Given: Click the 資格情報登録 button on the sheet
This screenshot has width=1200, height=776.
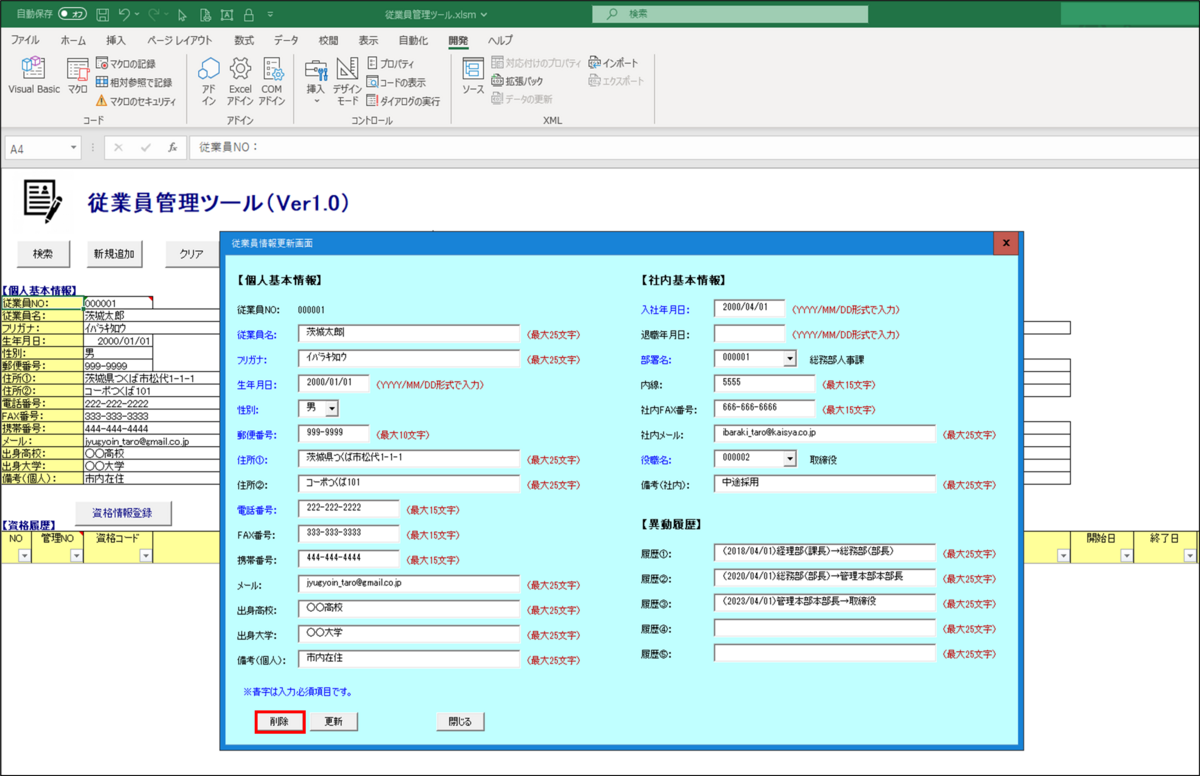Looking at the screenshot, I should coord(123,513).
